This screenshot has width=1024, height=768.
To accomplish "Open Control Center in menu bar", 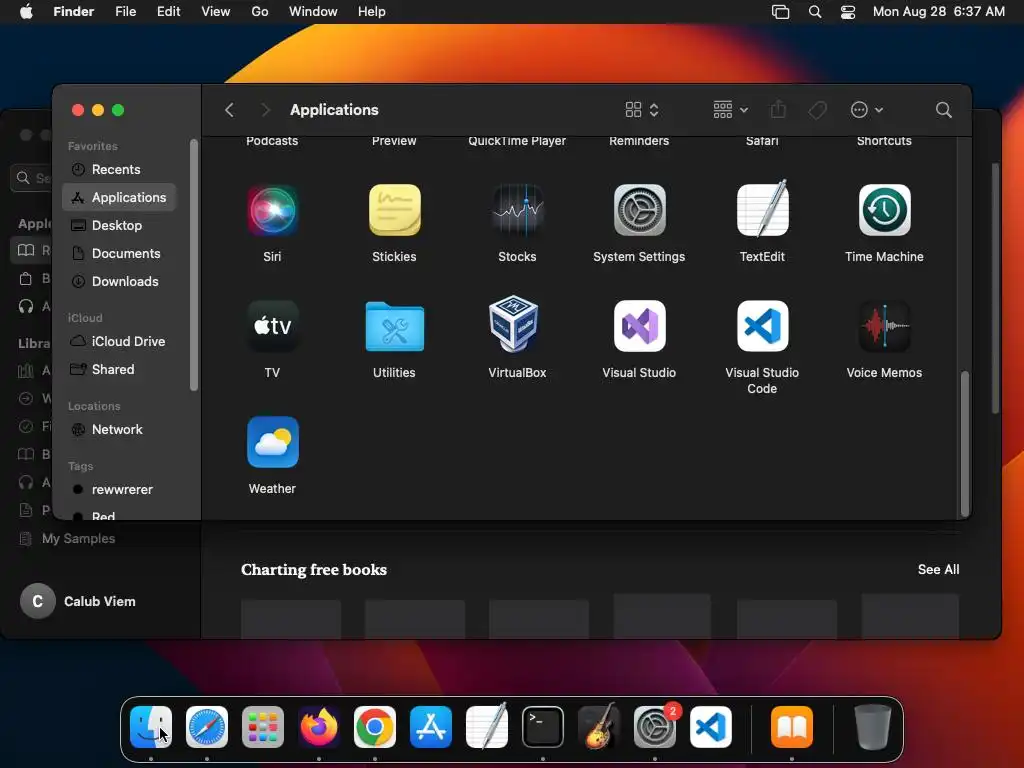I will click(x=848, y=12).
